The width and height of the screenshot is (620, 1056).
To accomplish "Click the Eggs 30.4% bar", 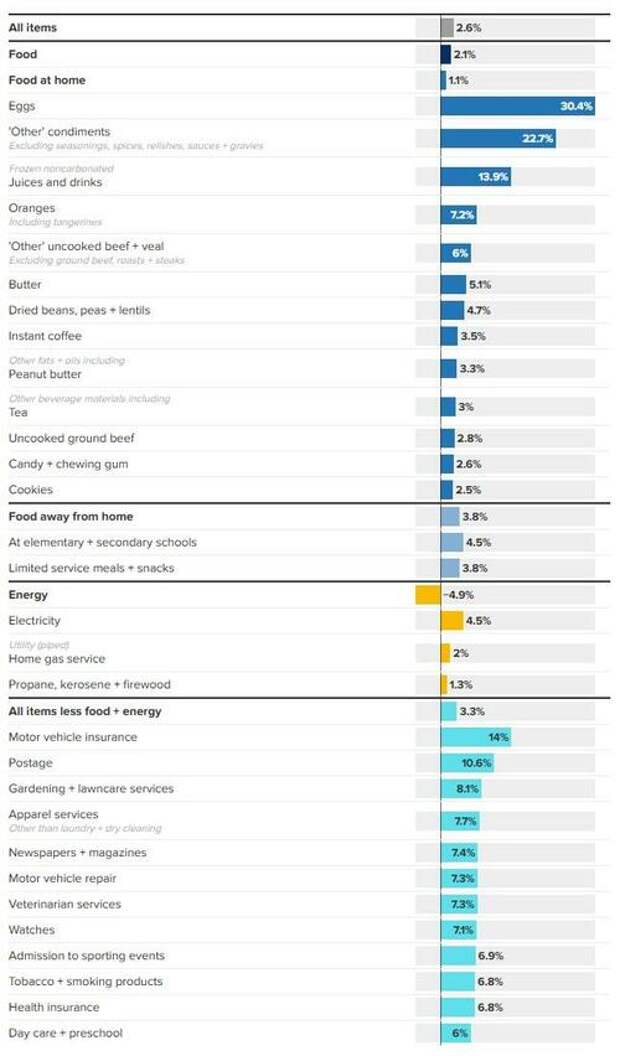I will (518, 106).
